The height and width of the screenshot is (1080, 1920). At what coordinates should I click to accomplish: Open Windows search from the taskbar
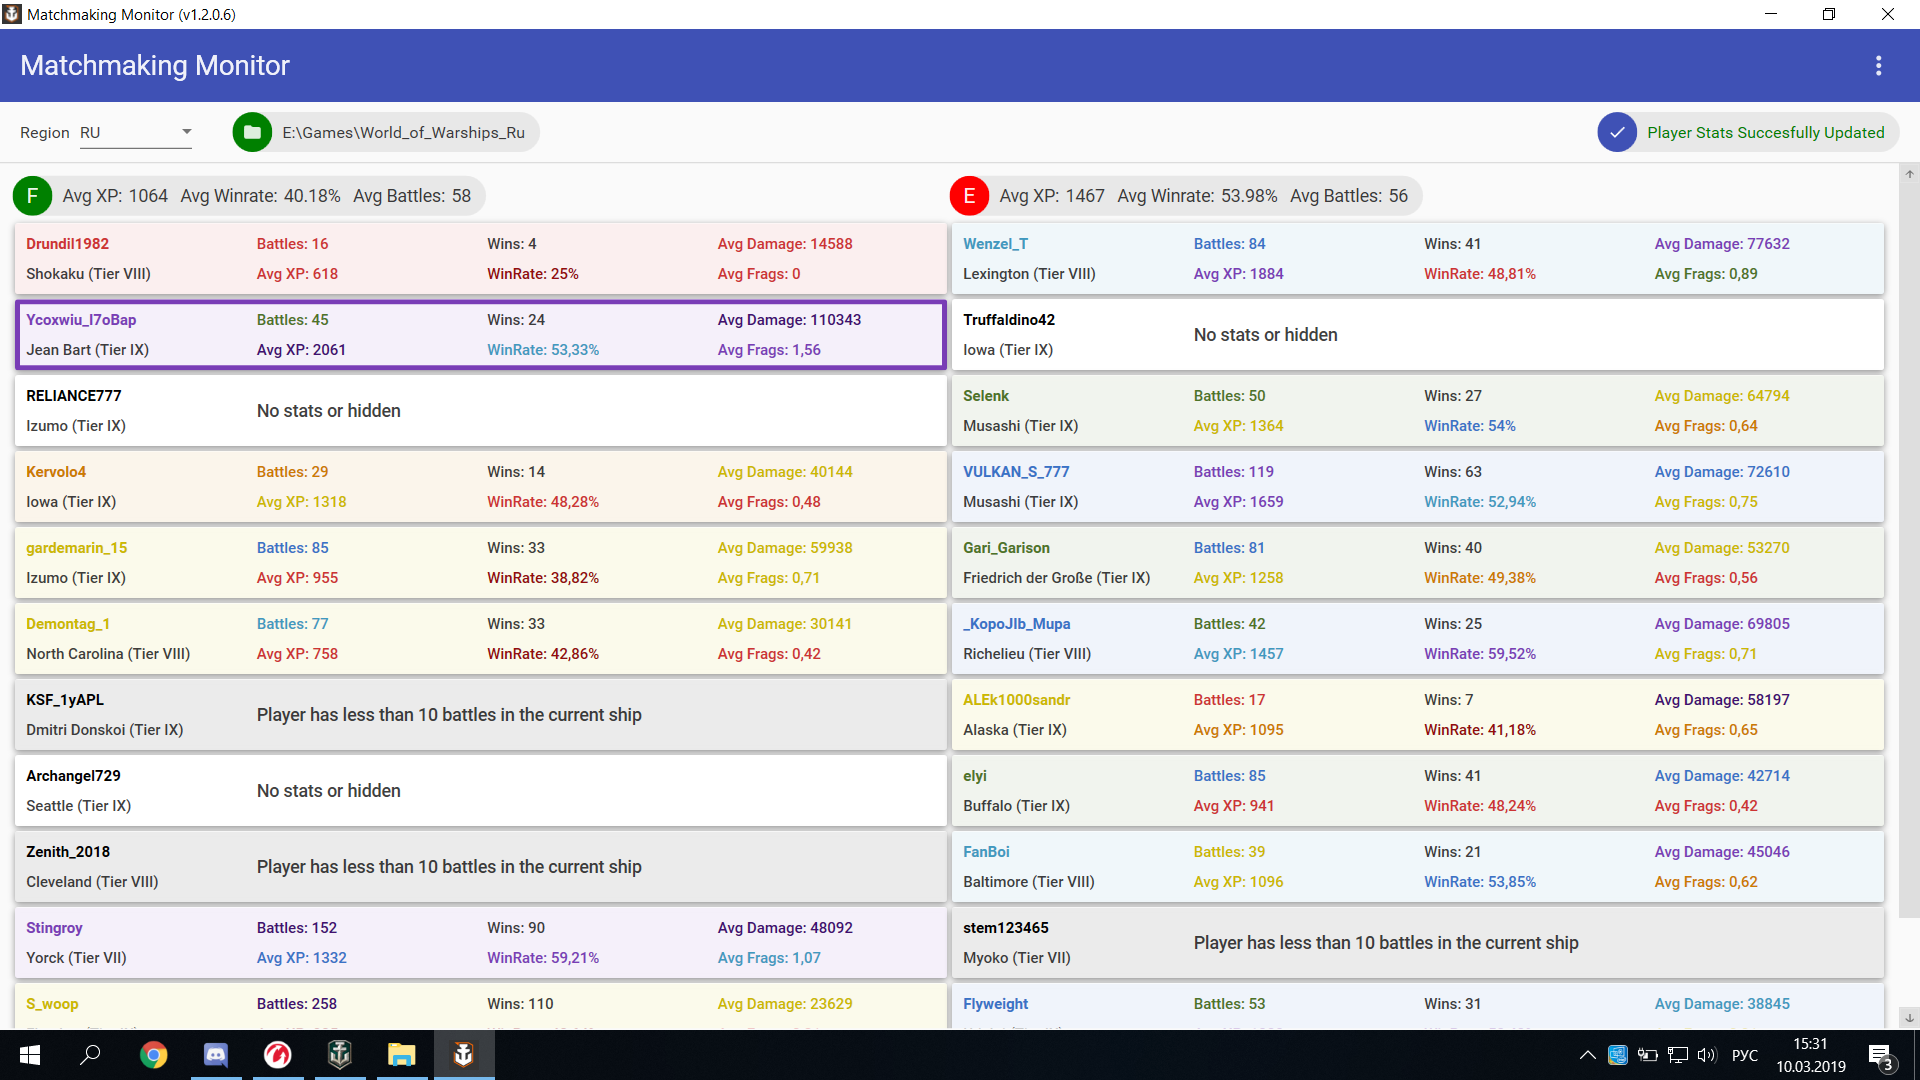(91, 1055)
